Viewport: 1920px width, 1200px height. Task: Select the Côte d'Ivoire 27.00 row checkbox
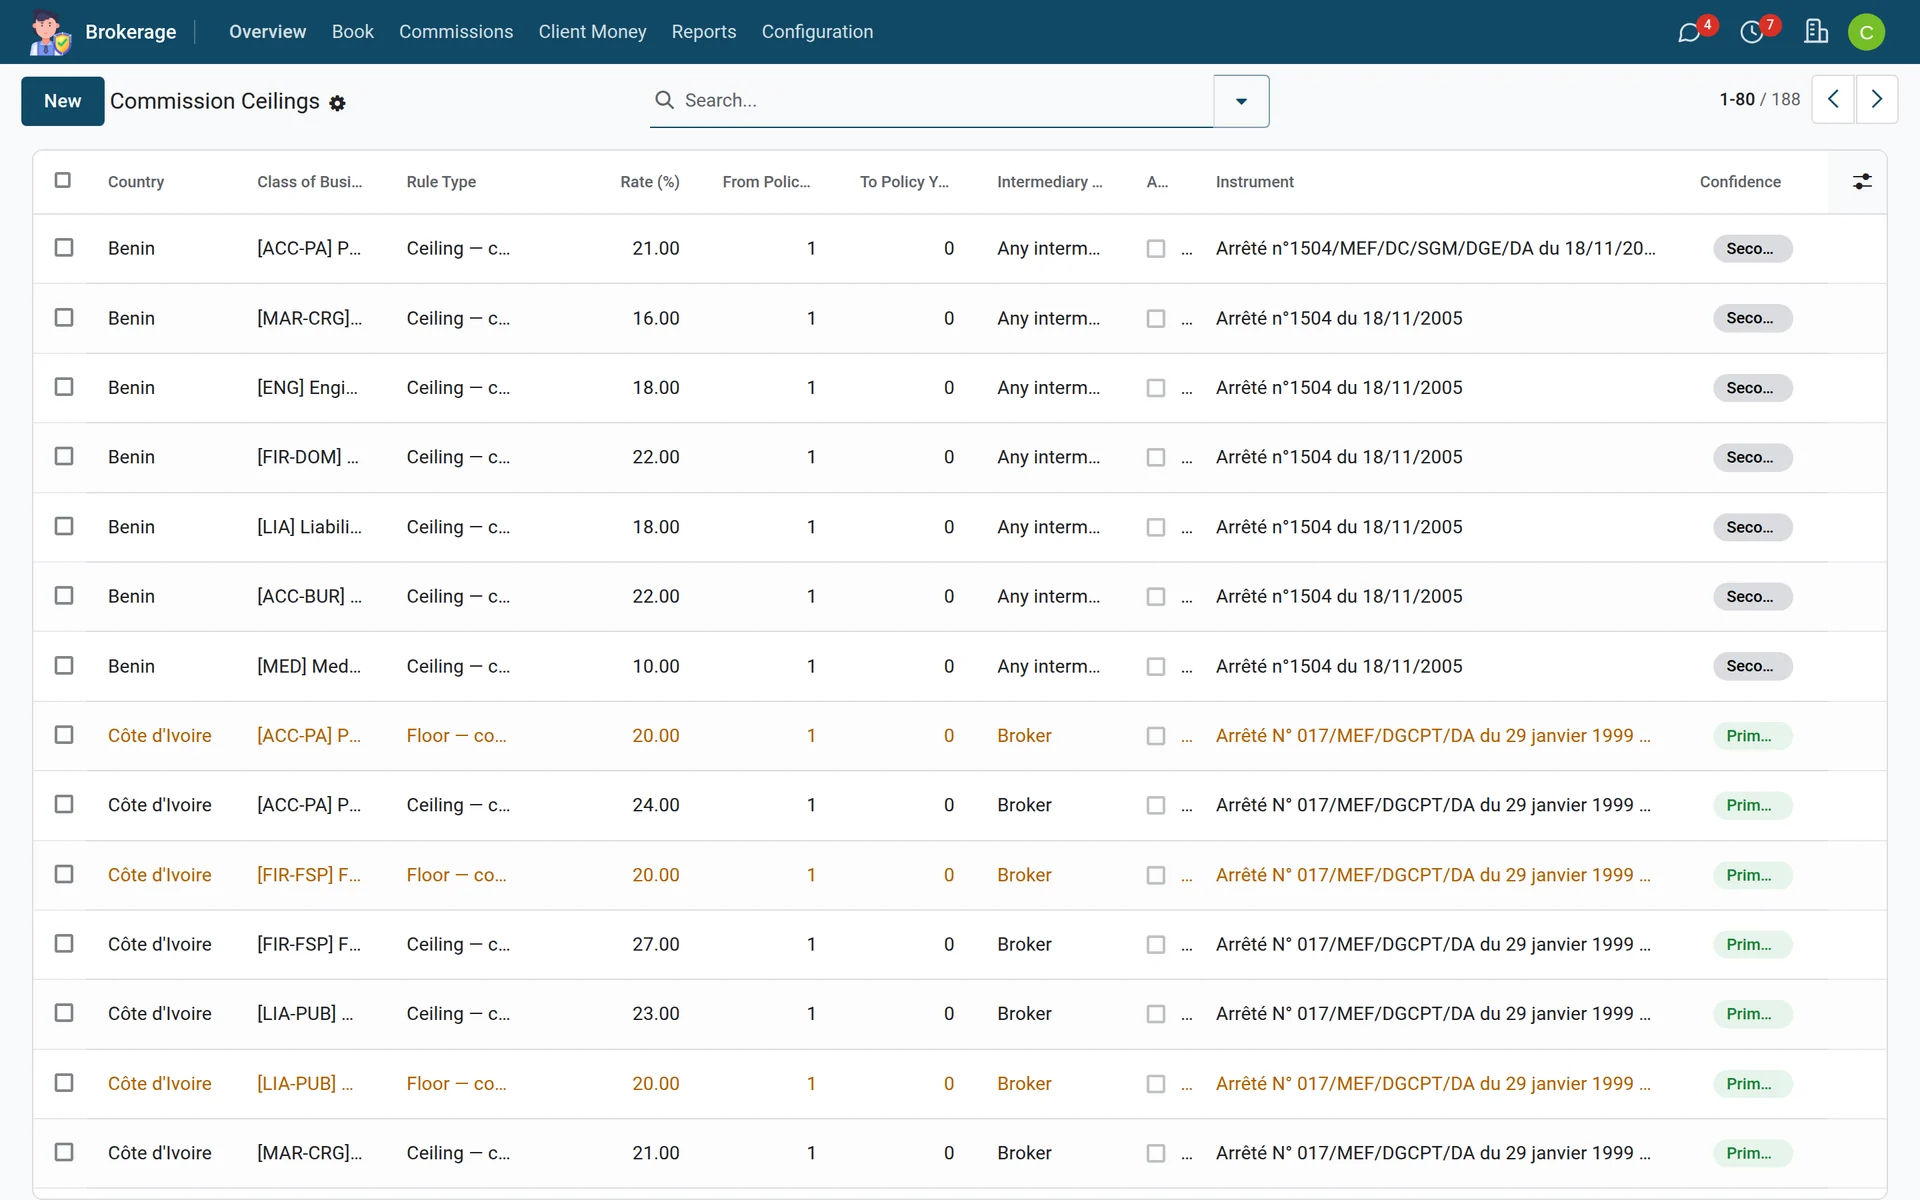(x=64, y=943)
